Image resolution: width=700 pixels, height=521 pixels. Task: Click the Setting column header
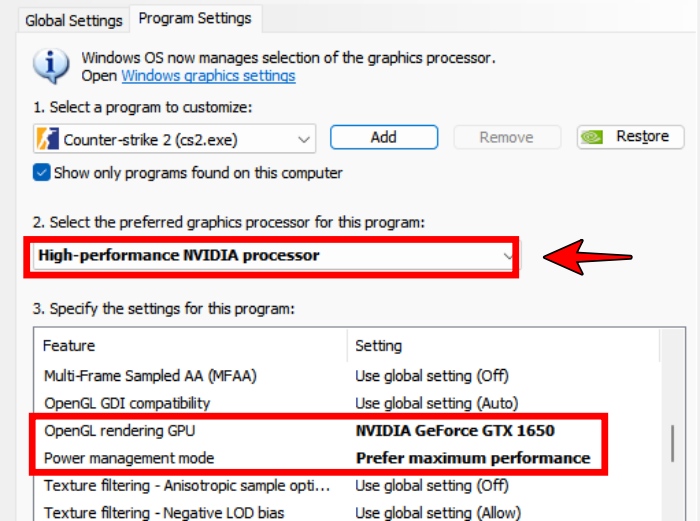(x=379, y=346)
